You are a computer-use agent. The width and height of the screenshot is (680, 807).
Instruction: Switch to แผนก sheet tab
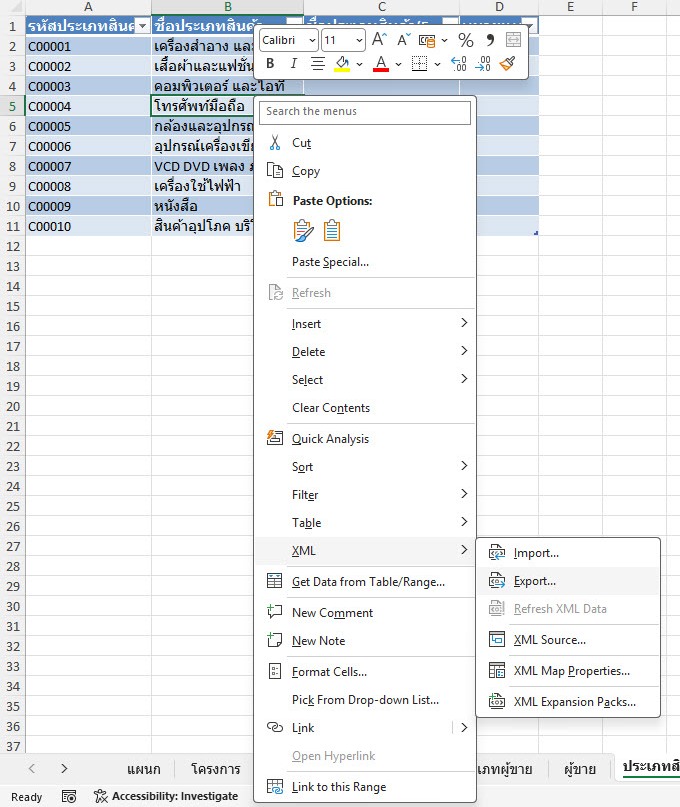pyautogui.click(x=144, y=769)
